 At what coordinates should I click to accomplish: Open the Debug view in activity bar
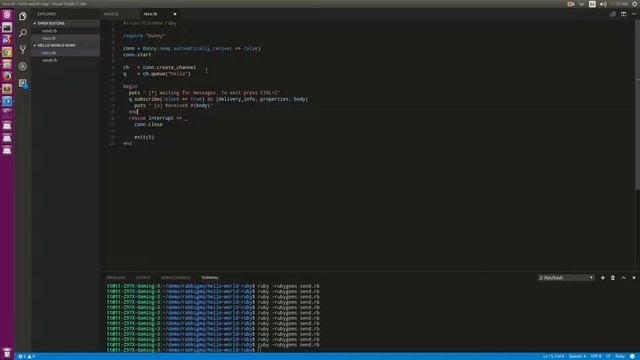point(23,67)
